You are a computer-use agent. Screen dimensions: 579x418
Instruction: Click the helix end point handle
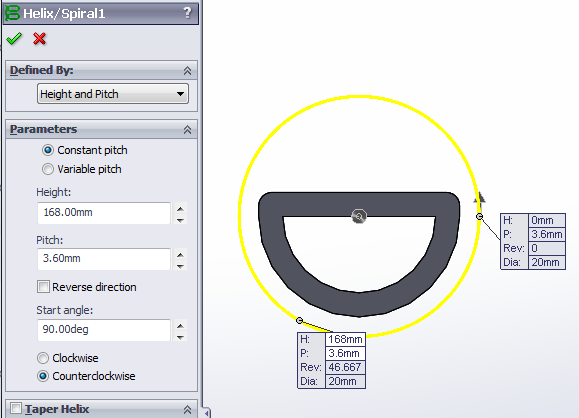tap(299, 320)
